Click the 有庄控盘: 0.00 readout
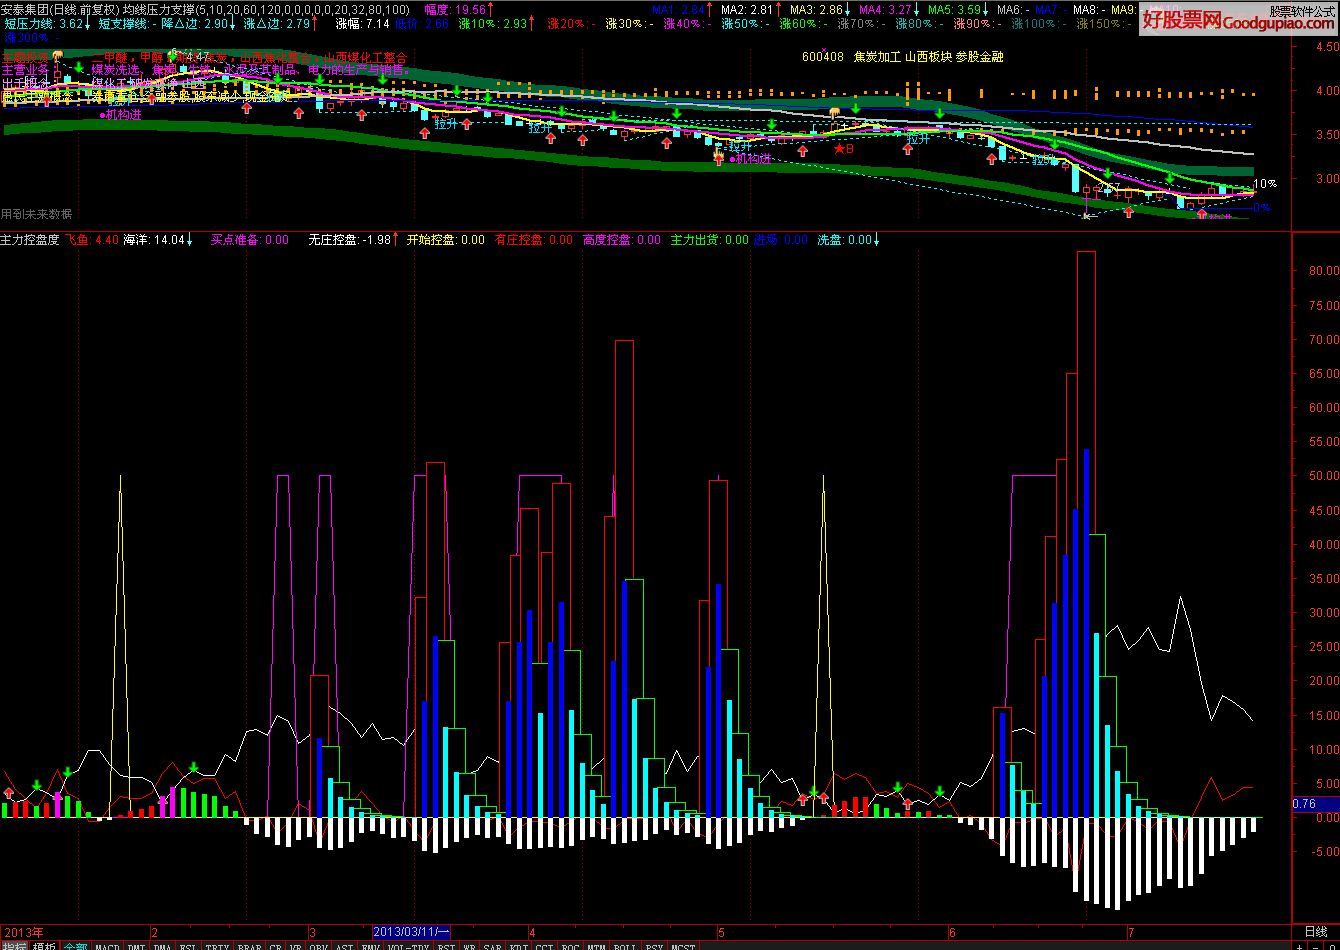This screenshot has height=950, width=1340. coord(534,240)
